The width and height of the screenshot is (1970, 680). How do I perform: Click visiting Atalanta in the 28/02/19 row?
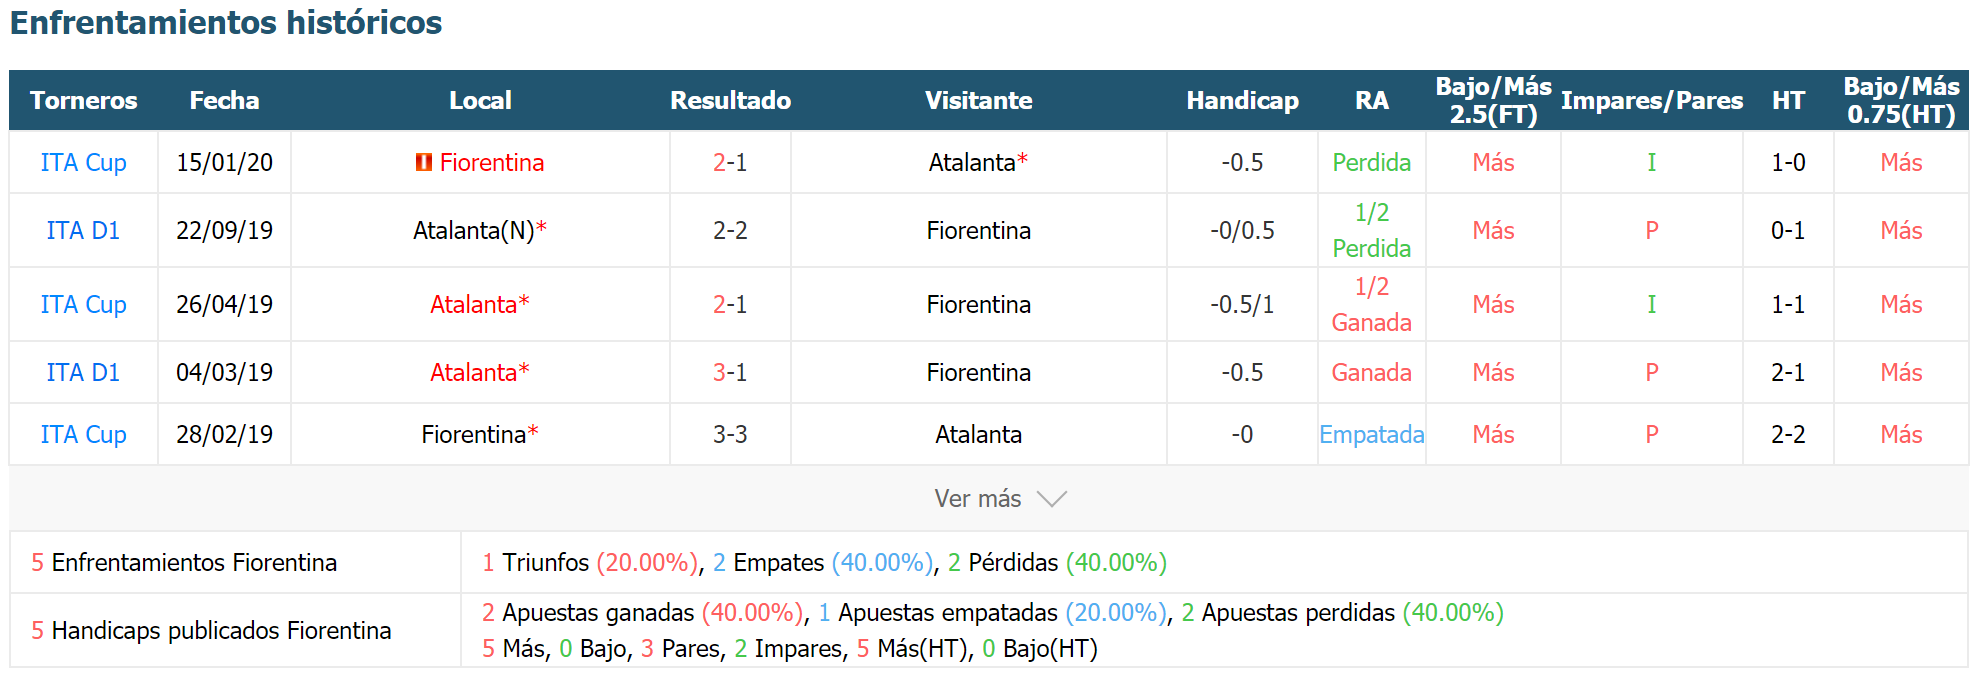[978, 434]
